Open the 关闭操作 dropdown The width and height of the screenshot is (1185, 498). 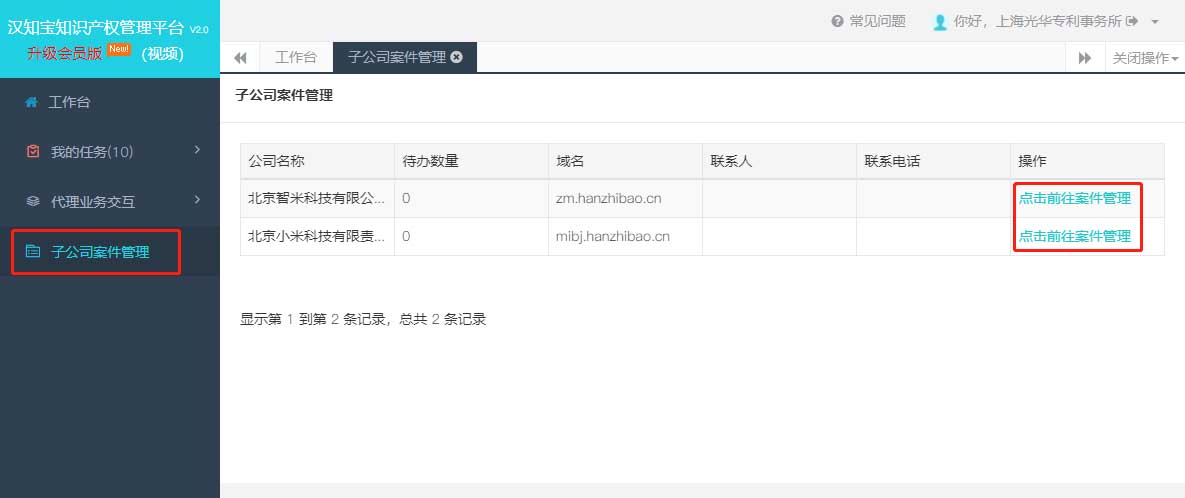click(1145, 57)
